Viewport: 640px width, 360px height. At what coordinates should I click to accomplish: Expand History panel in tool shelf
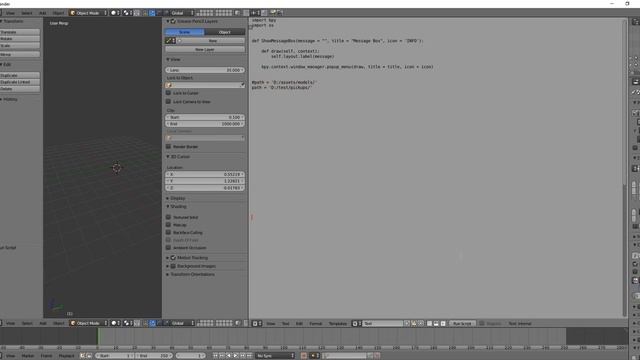point(9,99)
